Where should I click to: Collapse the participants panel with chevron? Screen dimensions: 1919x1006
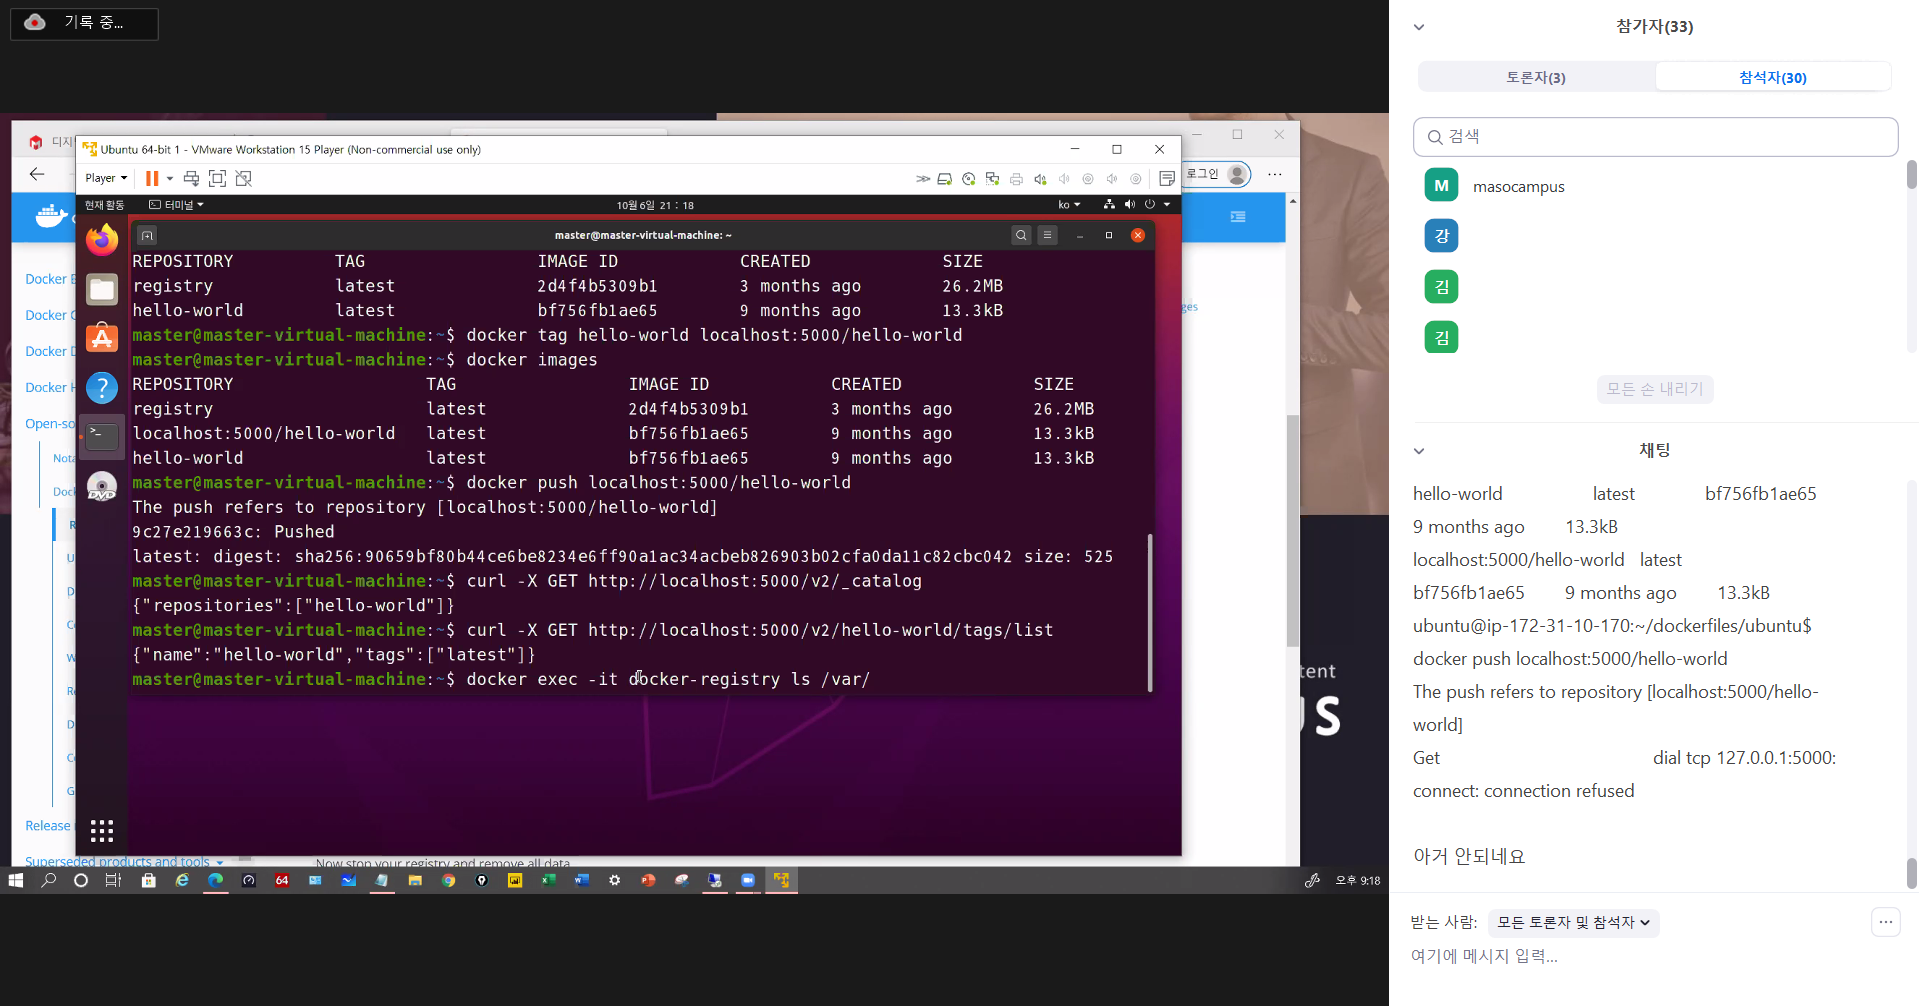pos(1419,27)
